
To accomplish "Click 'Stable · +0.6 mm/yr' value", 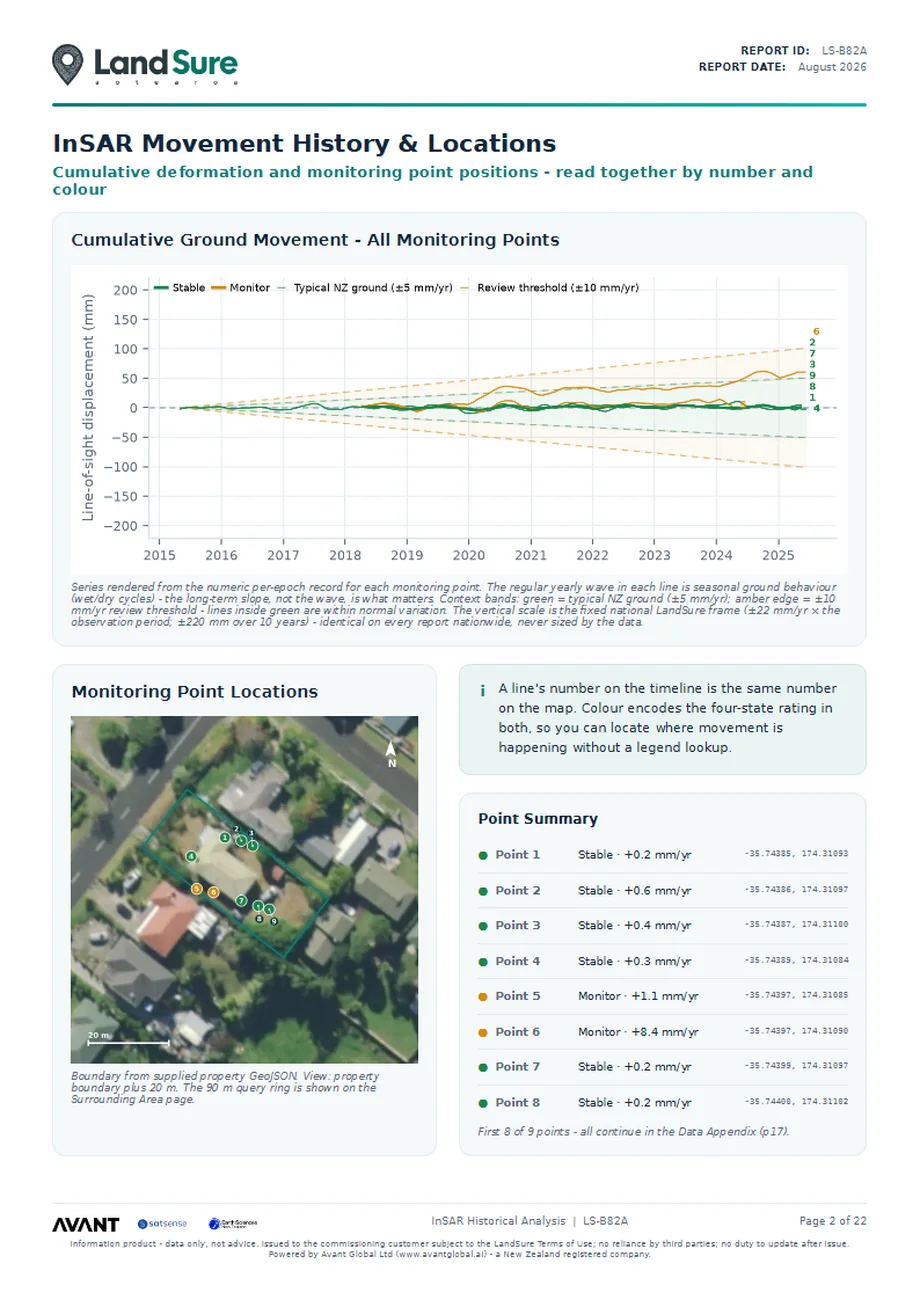I will click(x=635, y=890).
